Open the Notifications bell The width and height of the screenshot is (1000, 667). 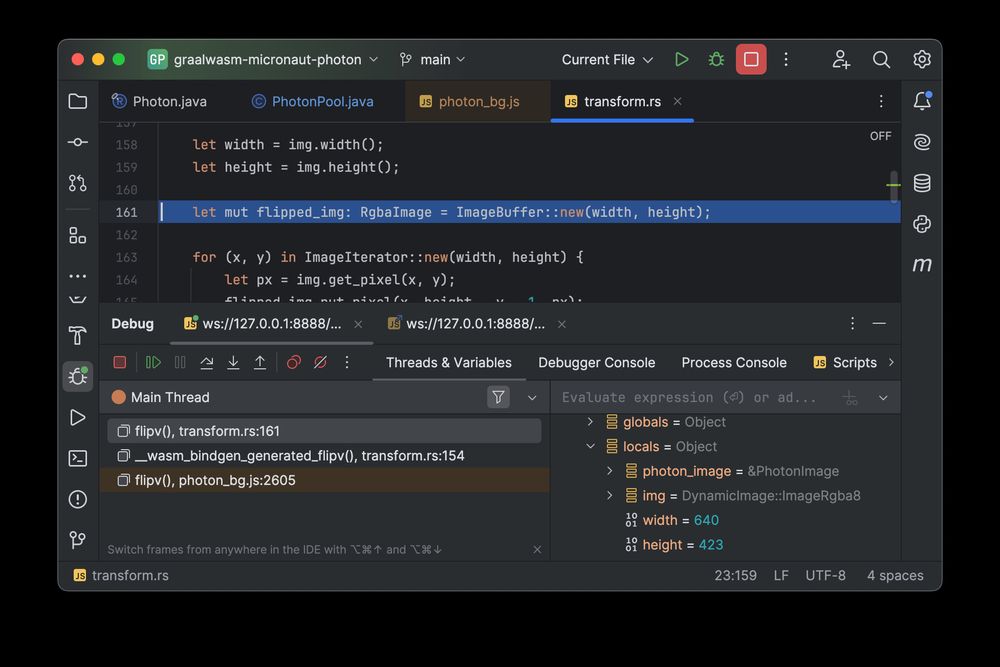tap(922, 101)
